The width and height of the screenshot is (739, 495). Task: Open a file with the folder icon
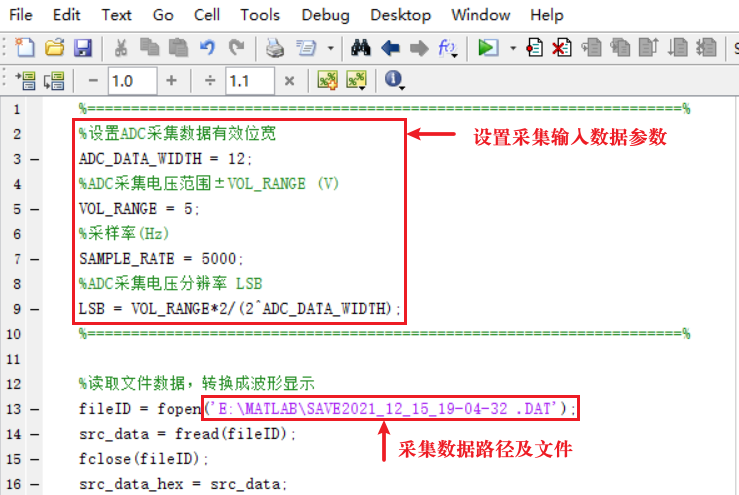[x=55, y=48]
